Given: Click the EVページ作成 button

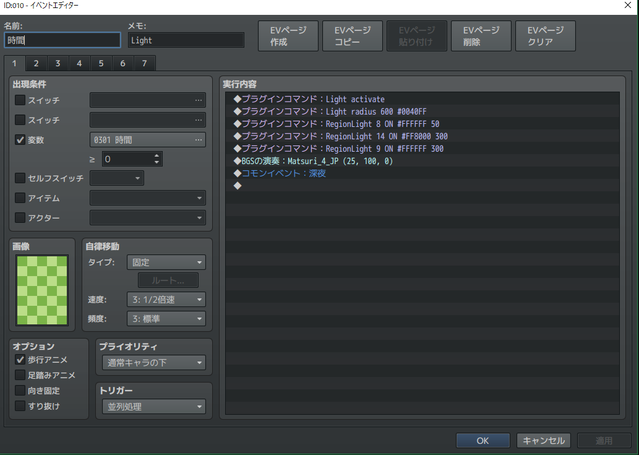Looking at the screenshot, I should pos(288,36).
